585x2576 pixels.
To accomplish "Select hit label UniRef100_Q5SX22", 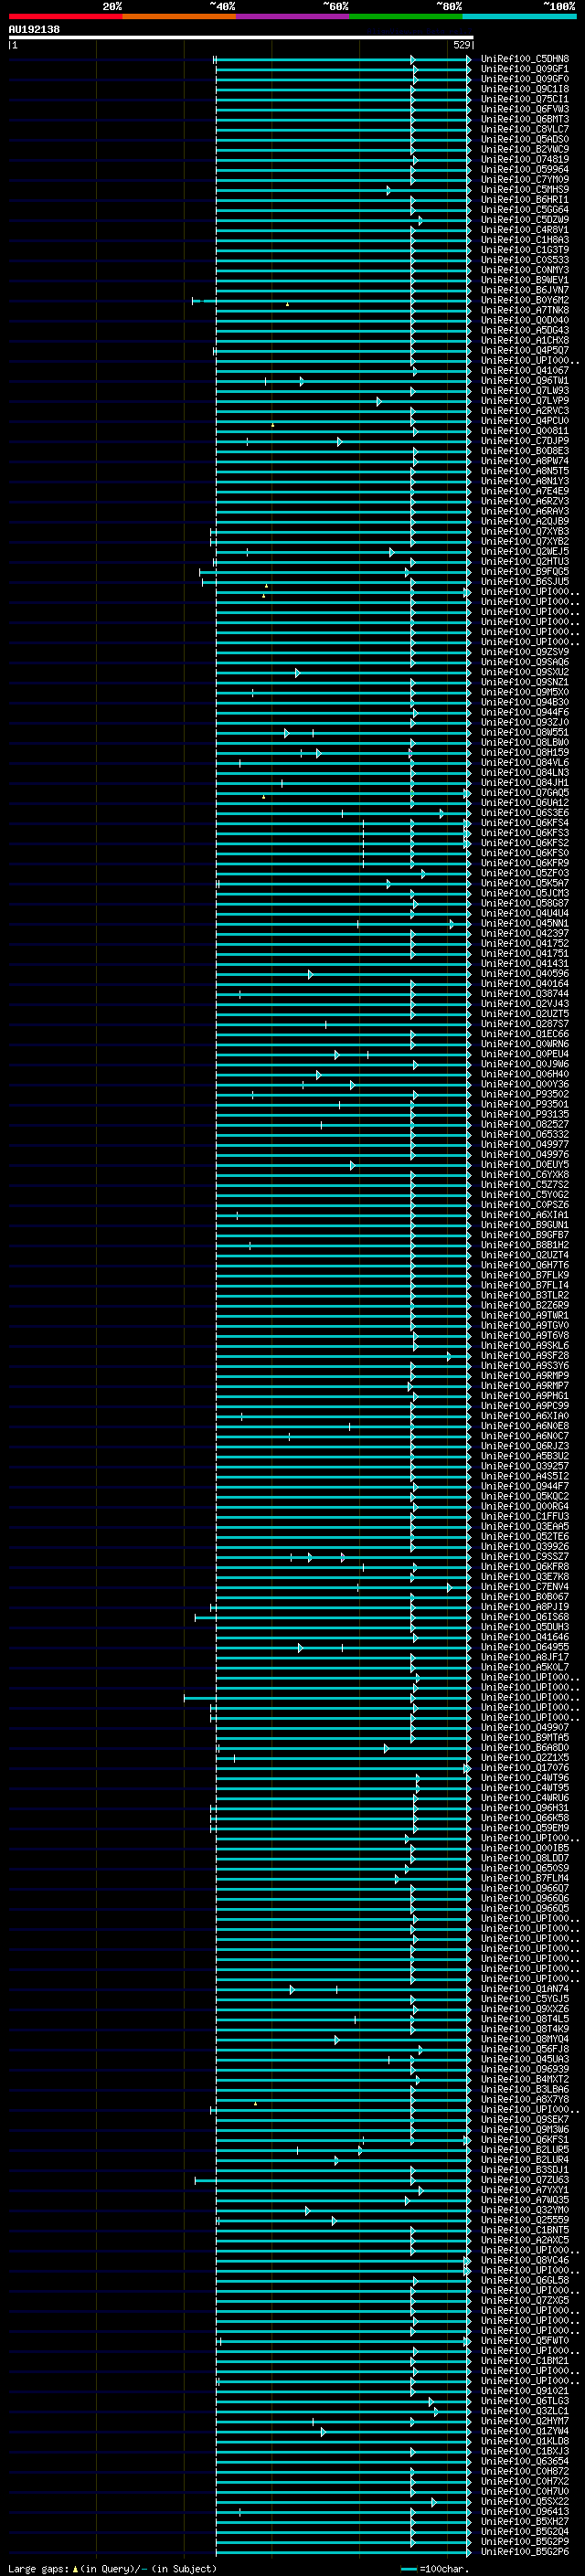I will (x=524, y=2502).
